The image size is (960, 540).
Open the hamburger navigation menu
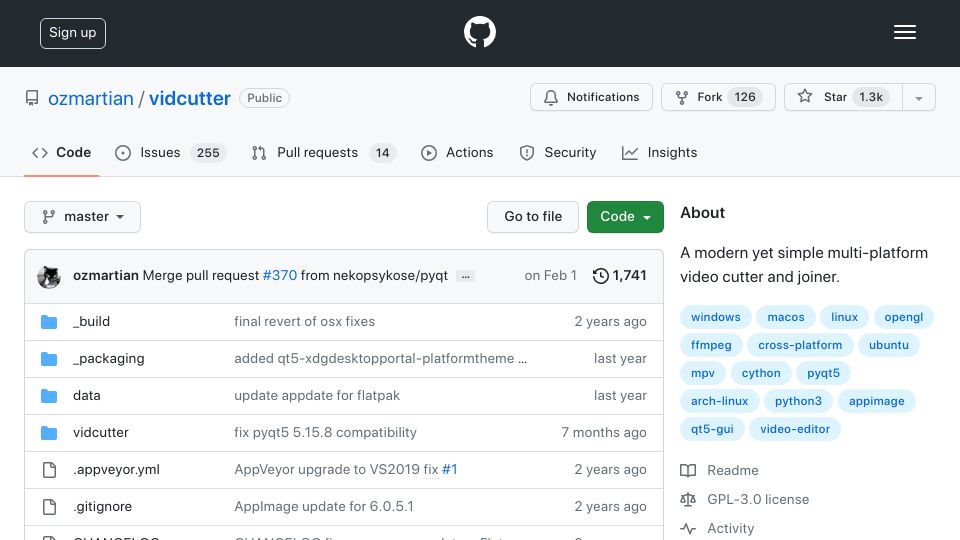point(904,32)
